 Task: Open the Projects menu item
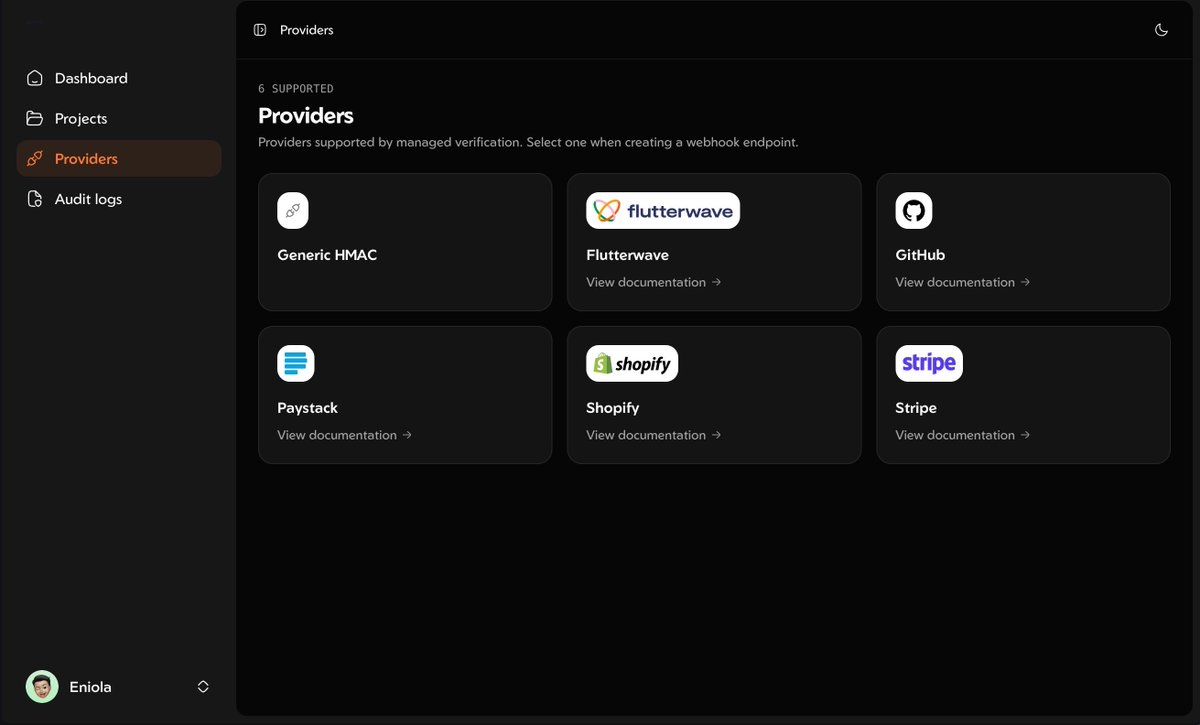point(119,118)
